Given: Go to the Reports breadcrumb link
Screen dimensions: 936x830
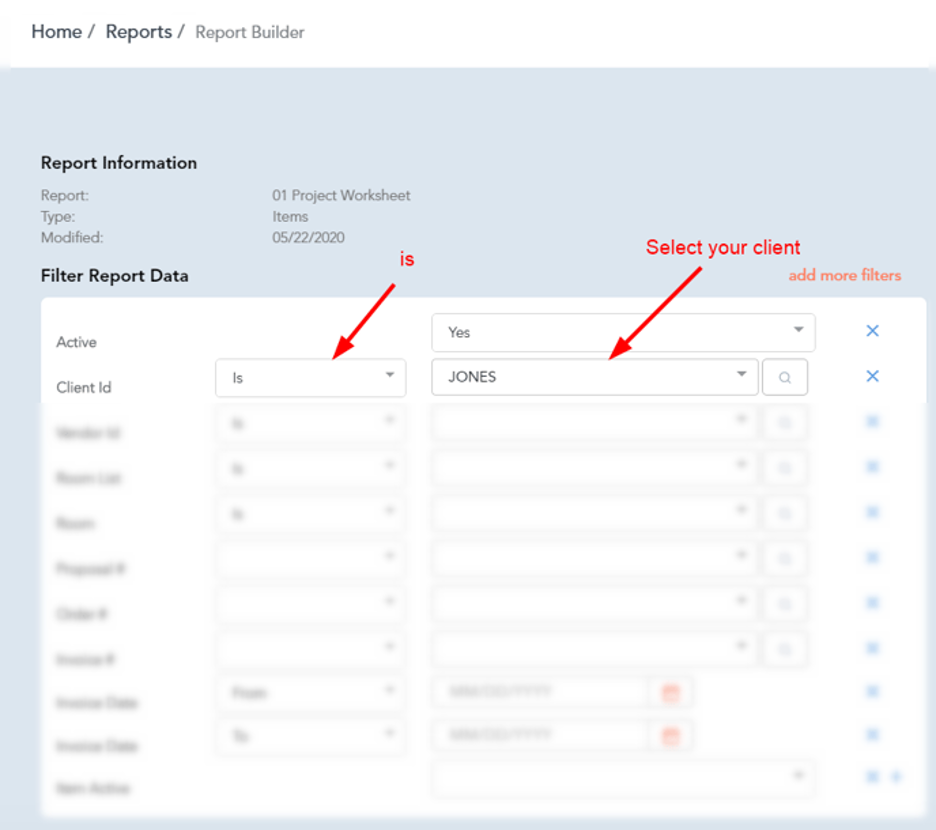Looking at the screenshot, I should 138,32.
